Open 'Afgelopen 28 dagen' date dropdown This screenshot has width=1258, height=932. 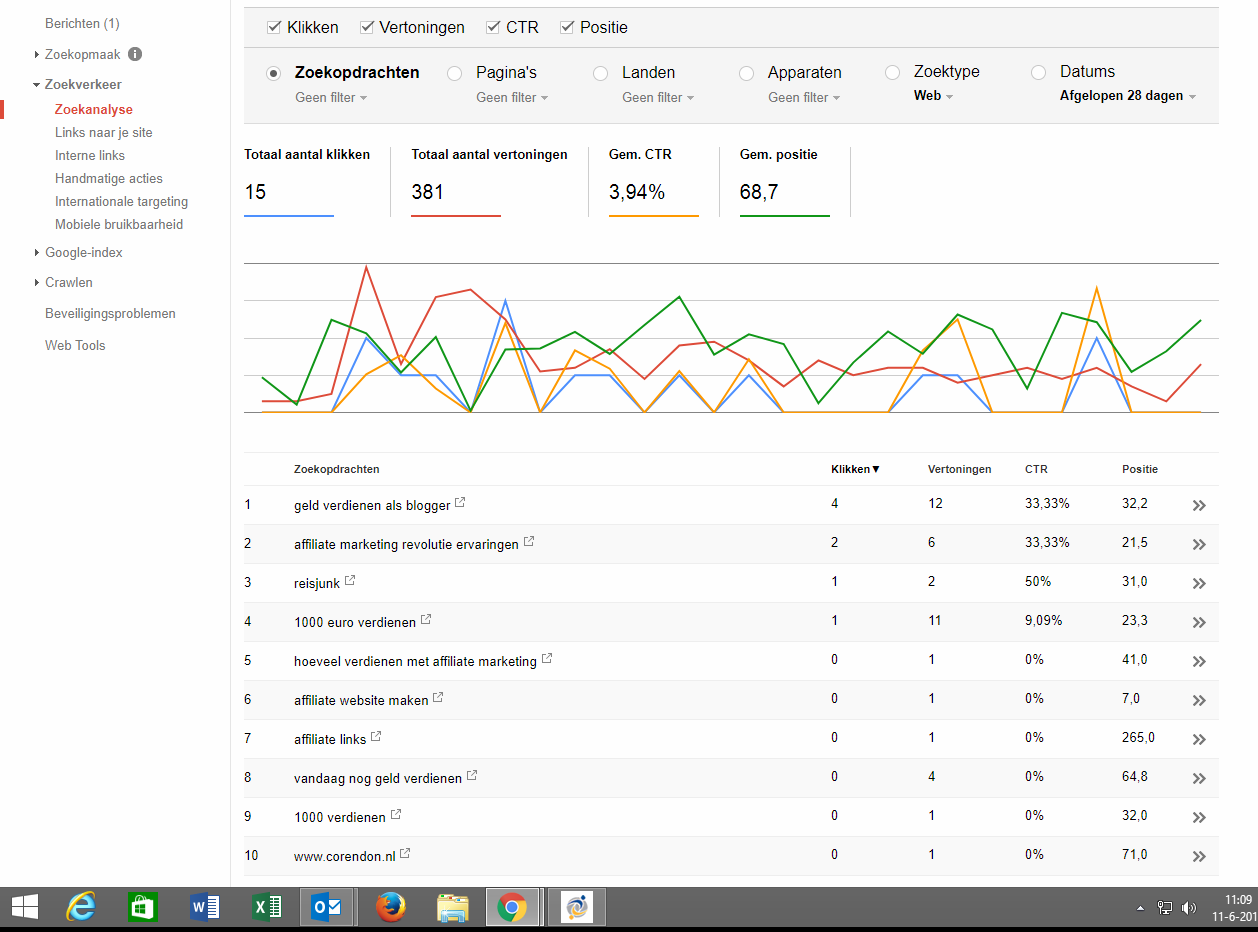pos(1128,96)
